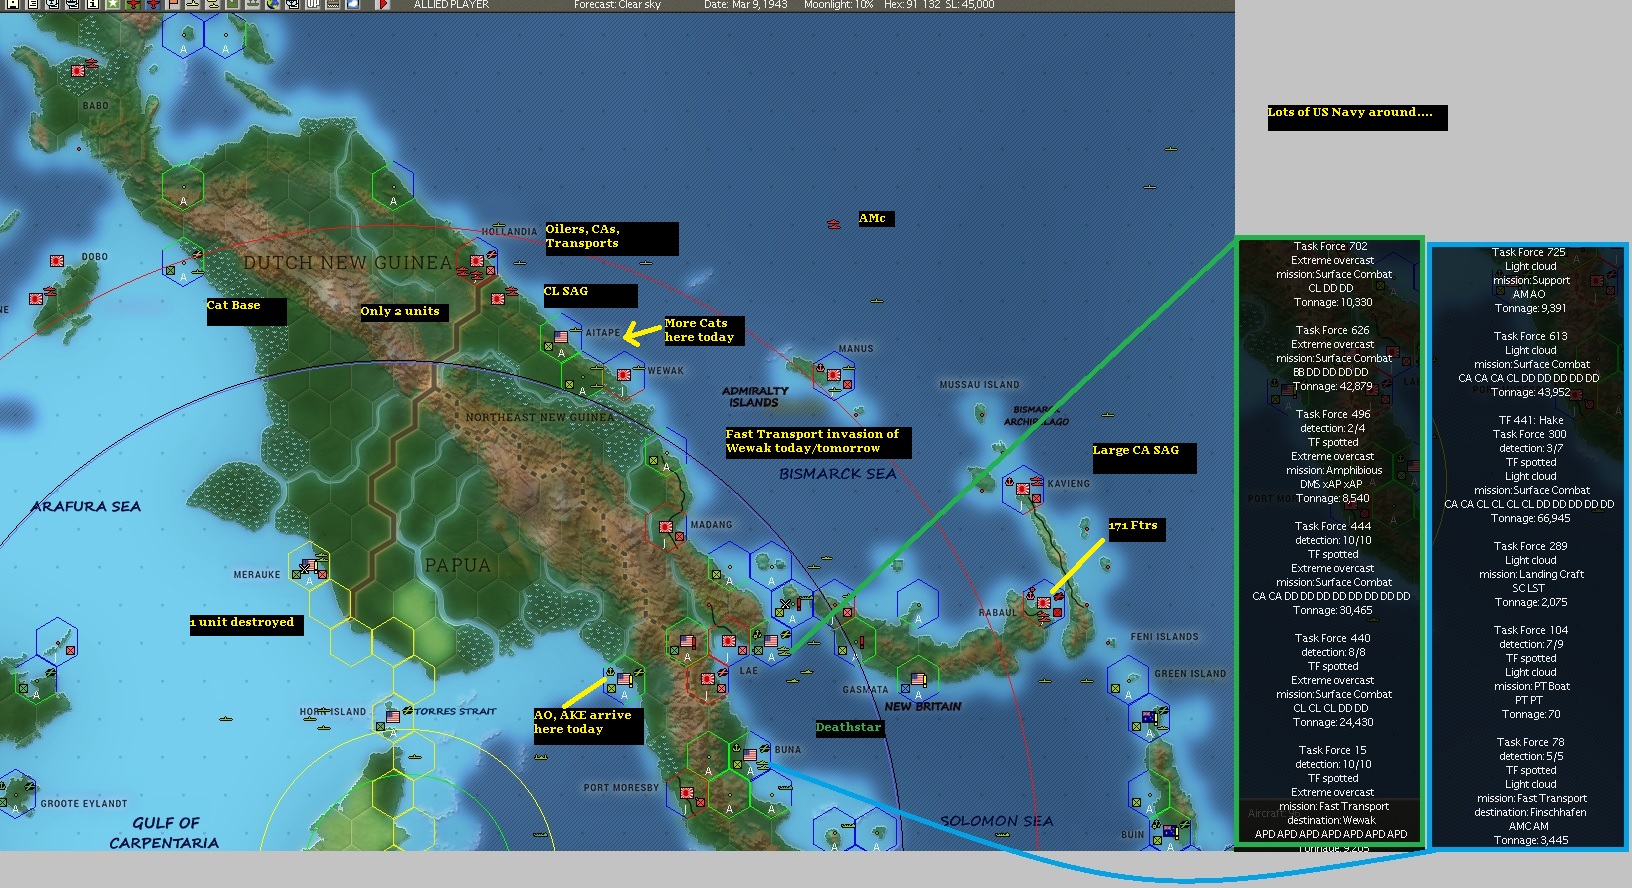This screenshot has height=888, width=1632.
Task: Click the white star on green icon
Action: (113, 4)
